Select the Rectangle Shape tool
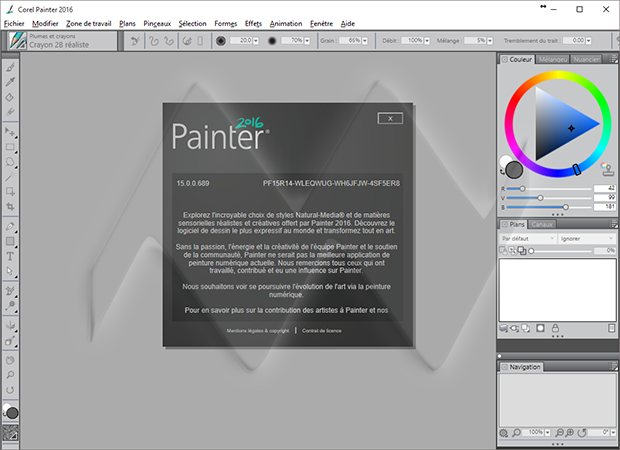 10,242
